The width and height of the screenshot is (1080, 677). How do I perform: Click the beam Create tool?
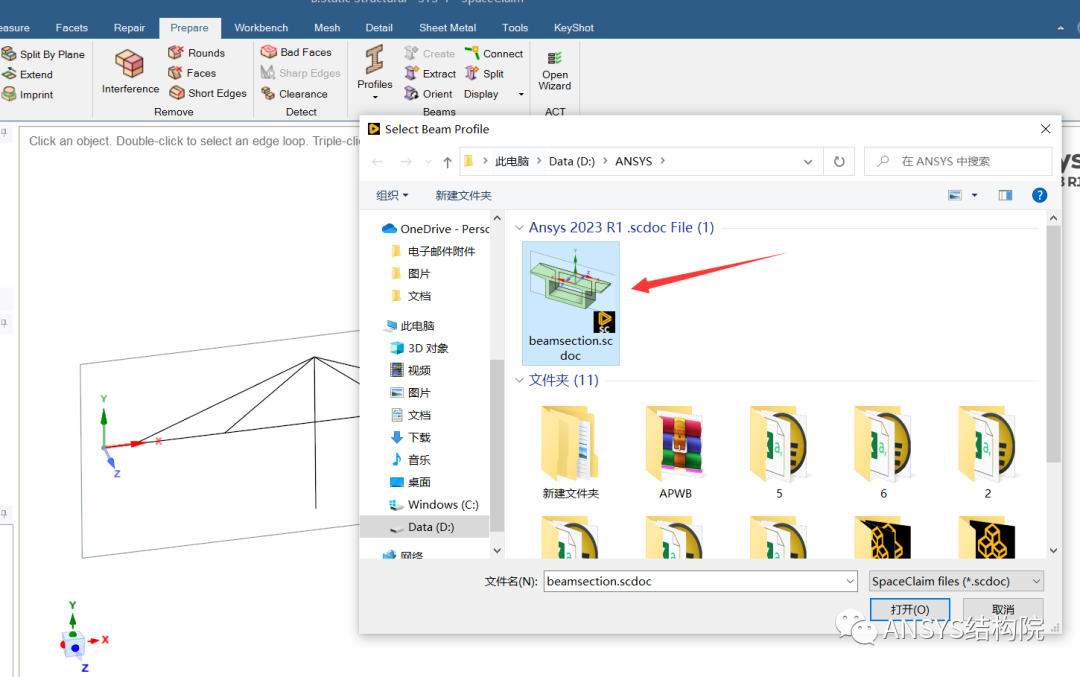click(430, 53)
